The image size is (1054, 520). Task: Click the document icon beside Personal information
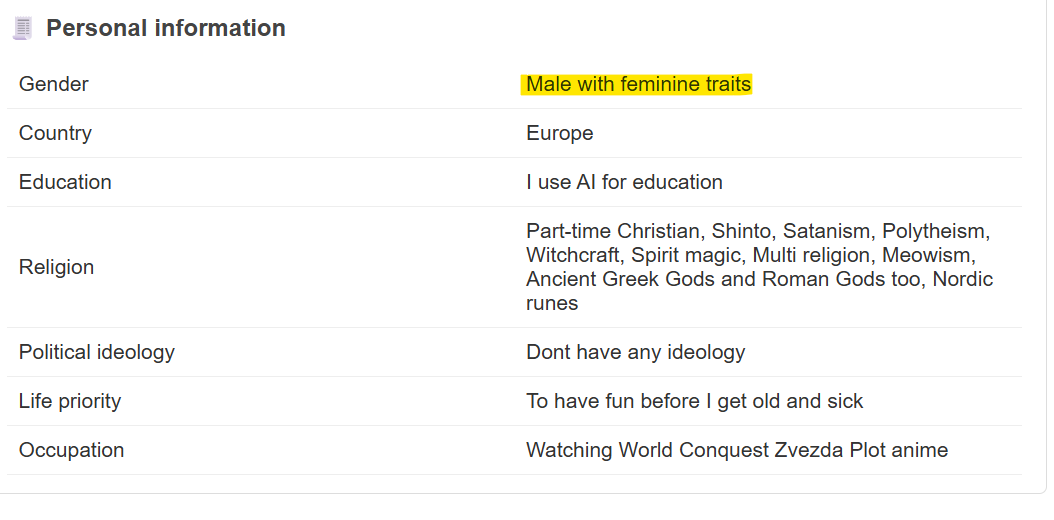pyautogui.click(x=22, y=28)
